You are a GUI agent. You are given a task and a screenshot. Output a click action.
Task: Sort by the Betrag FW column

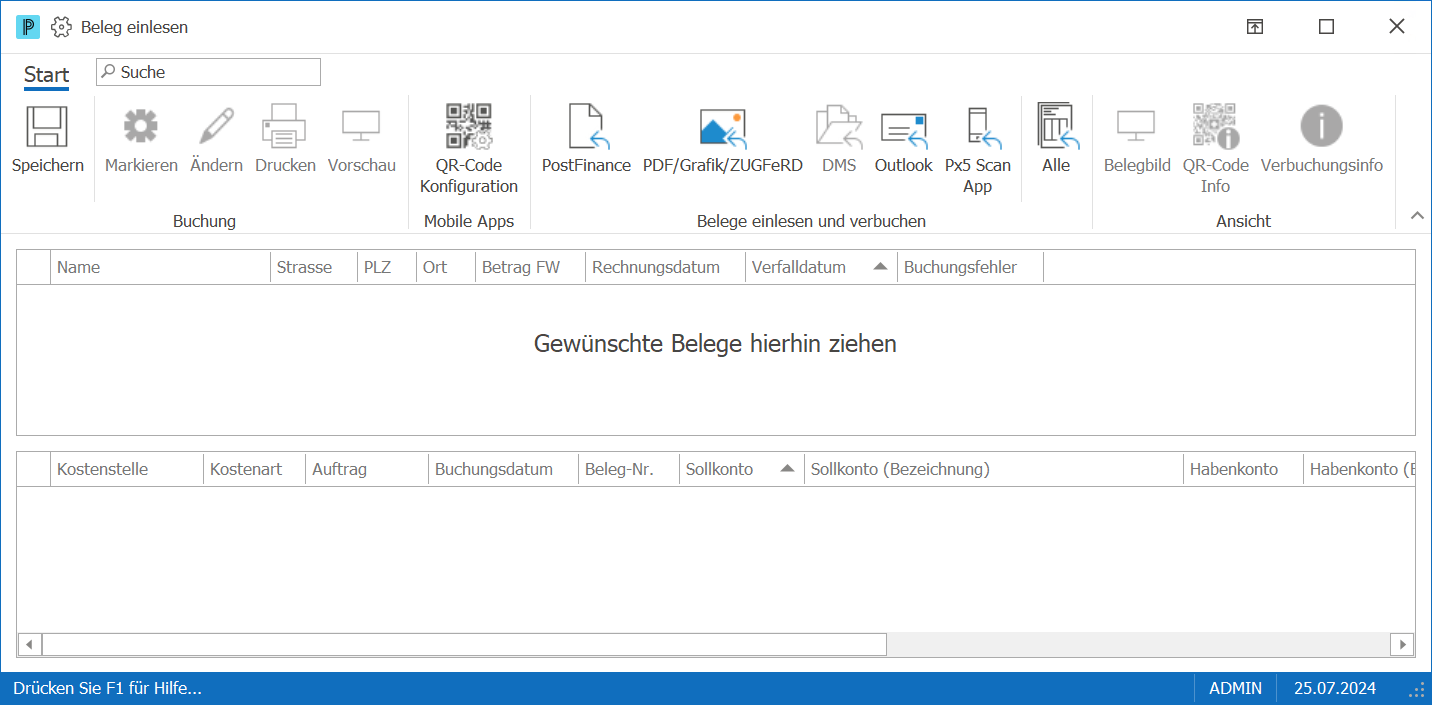pyautogui.click(x=530, y=267)
